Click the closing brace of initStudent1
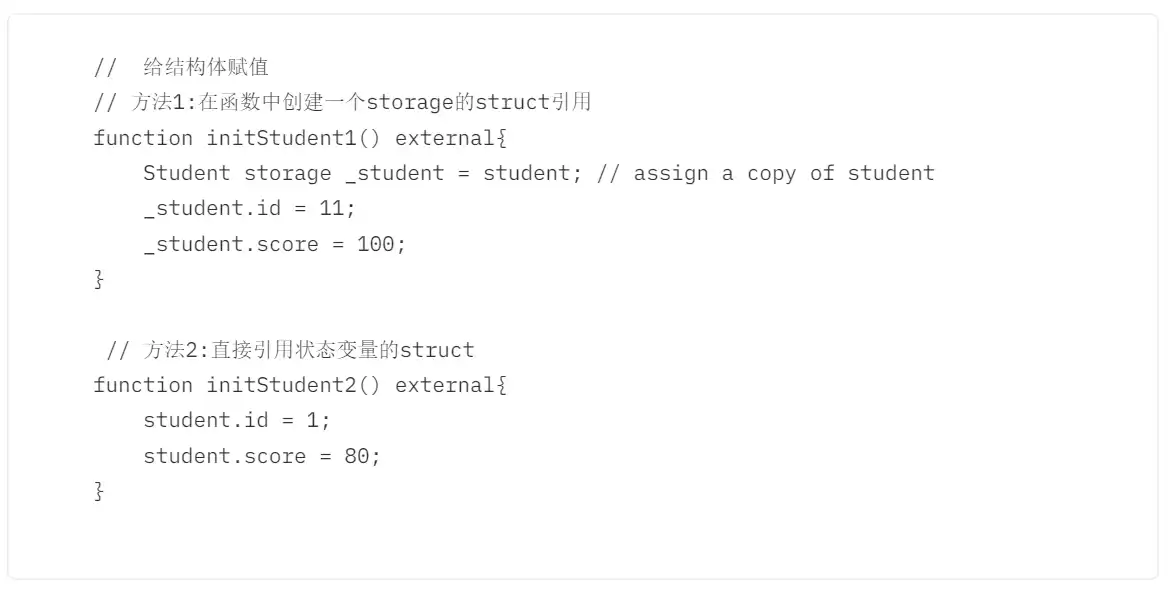This screenshot has height=591, width=1169. (99, 280)
